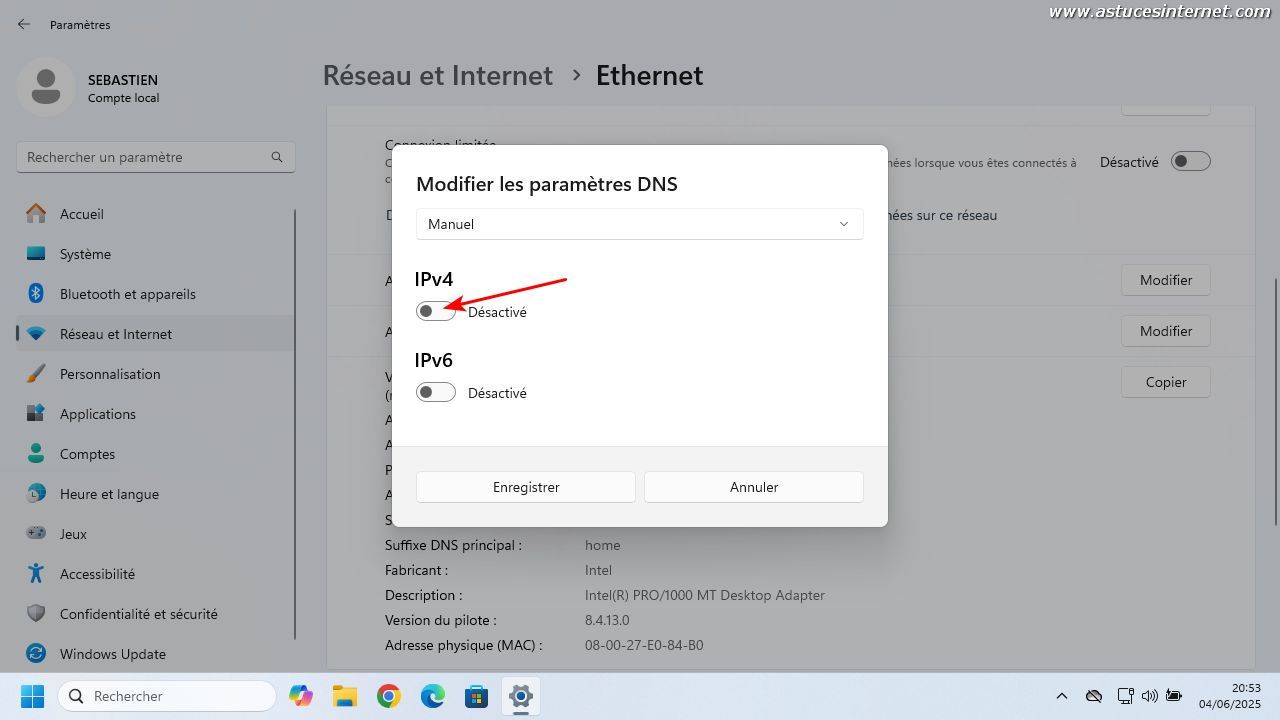Viewport: 1280px width, 720px height.
Task: Select the Accessibilité sidebar icon
Action: (x=36, y=574)
